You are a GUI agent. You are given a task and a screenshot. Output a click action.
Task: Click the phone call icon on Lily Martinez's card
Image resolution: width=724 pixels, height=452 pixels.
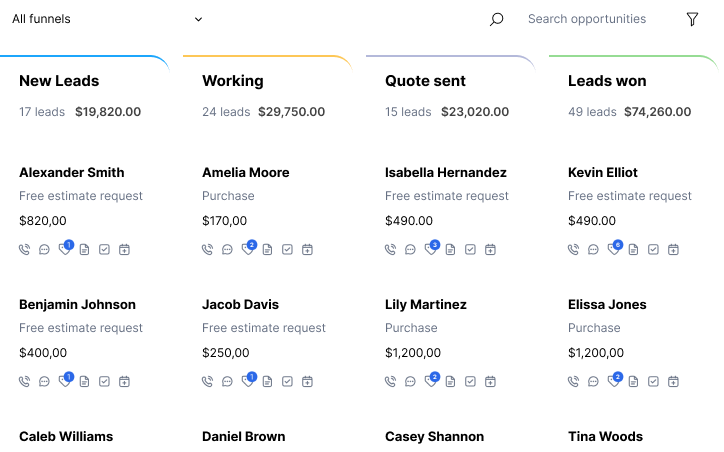click(x=391, y=382)
